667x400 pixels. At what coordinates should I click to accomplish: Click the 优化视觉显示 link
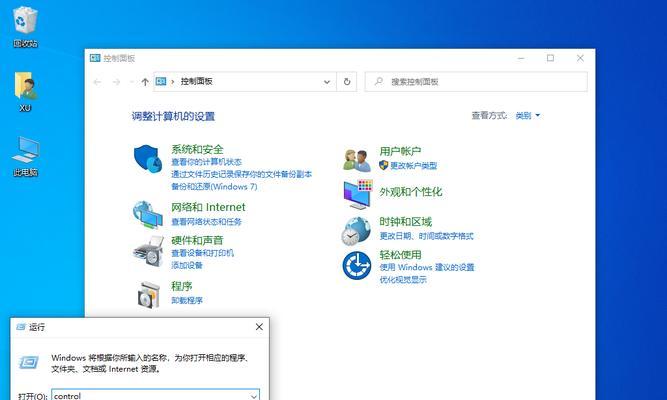point(403,280)
